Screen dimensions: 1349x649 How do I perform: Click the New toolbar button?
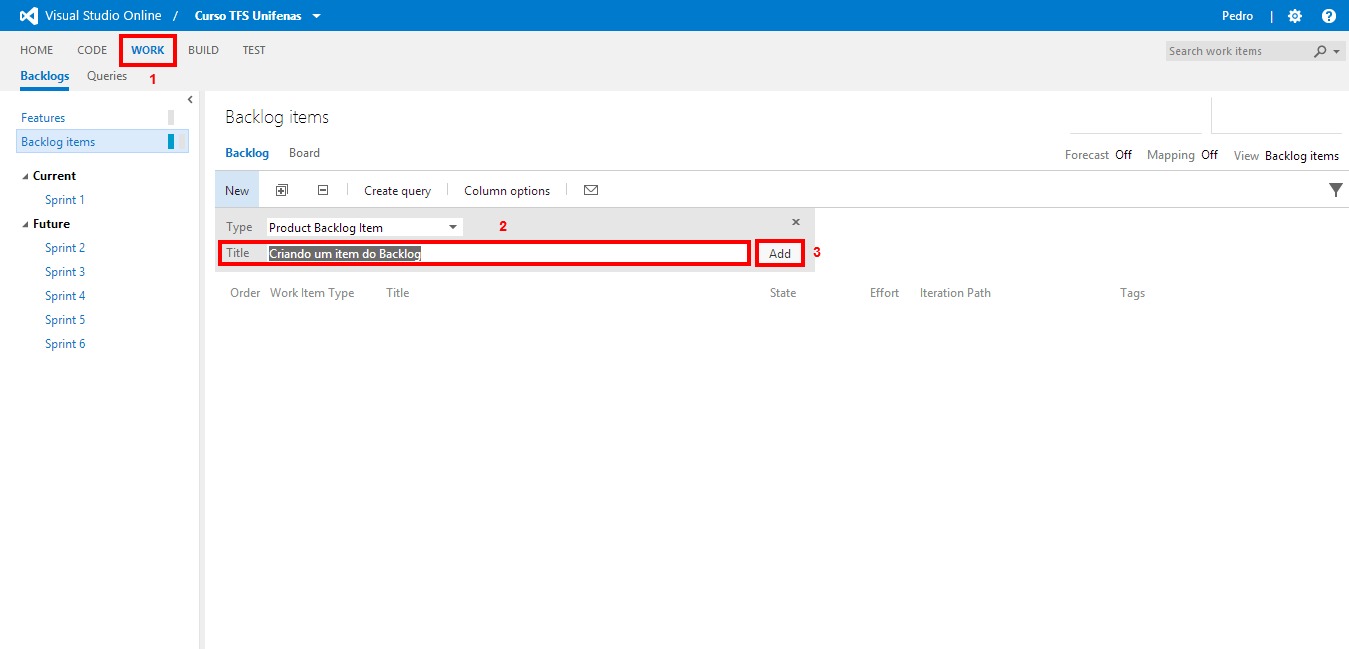pyautogui.click(x=237, y=190)
